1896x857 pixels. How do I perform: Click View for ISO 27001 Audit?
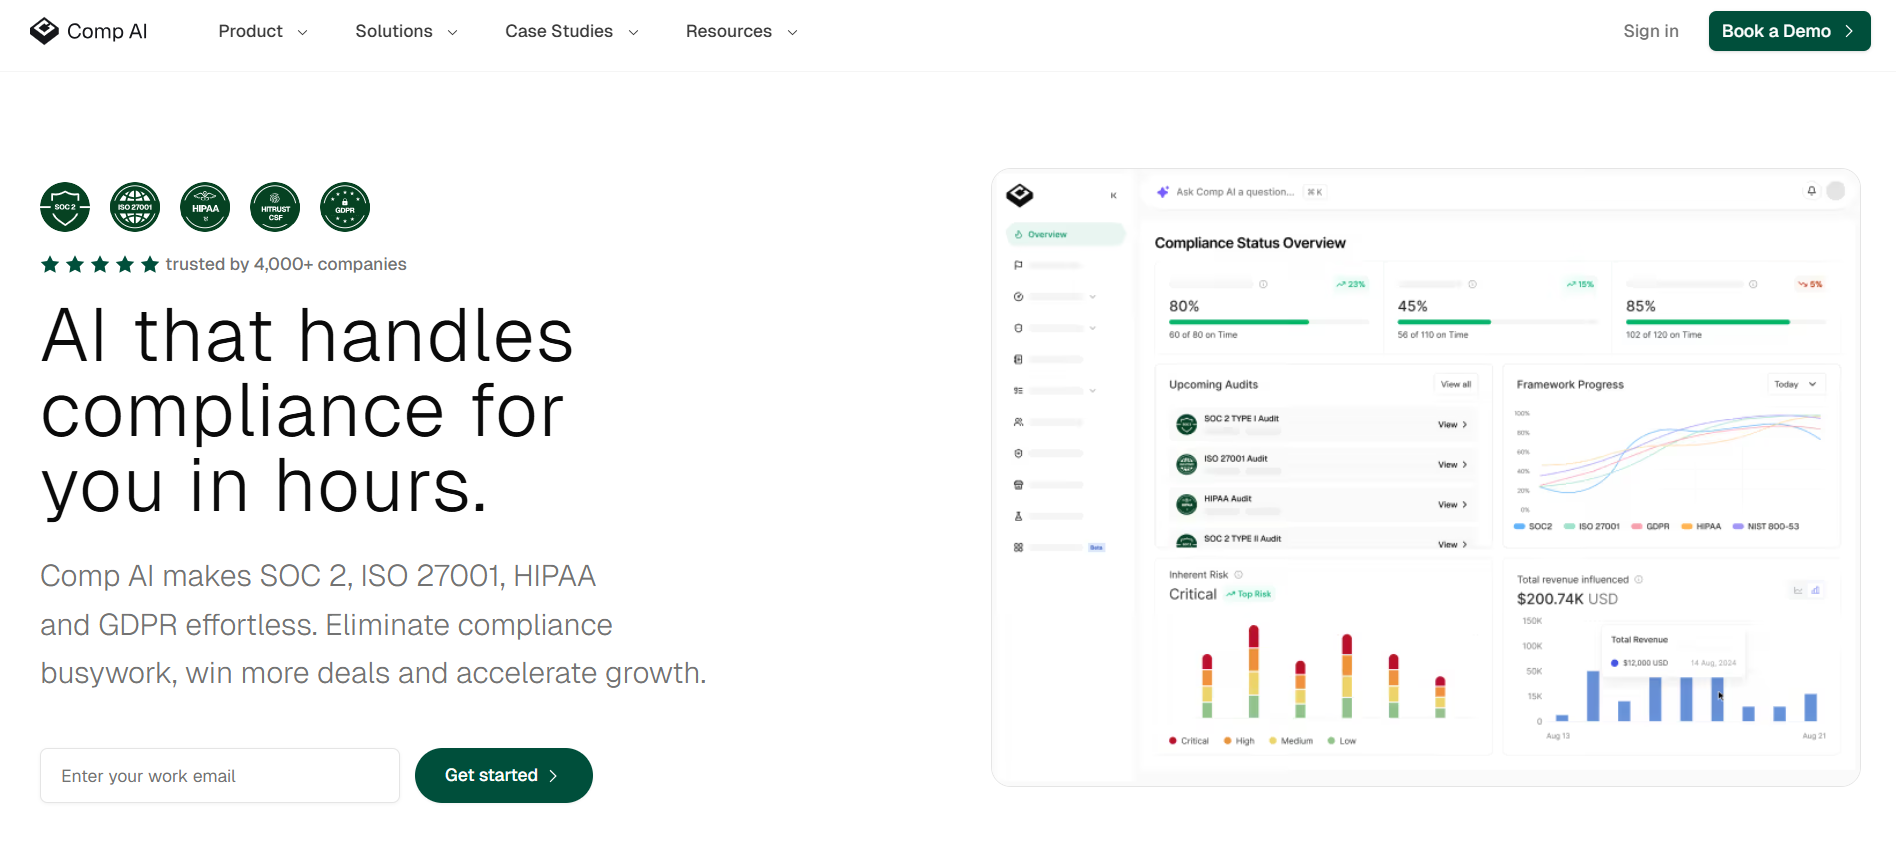coord(1453,465)
